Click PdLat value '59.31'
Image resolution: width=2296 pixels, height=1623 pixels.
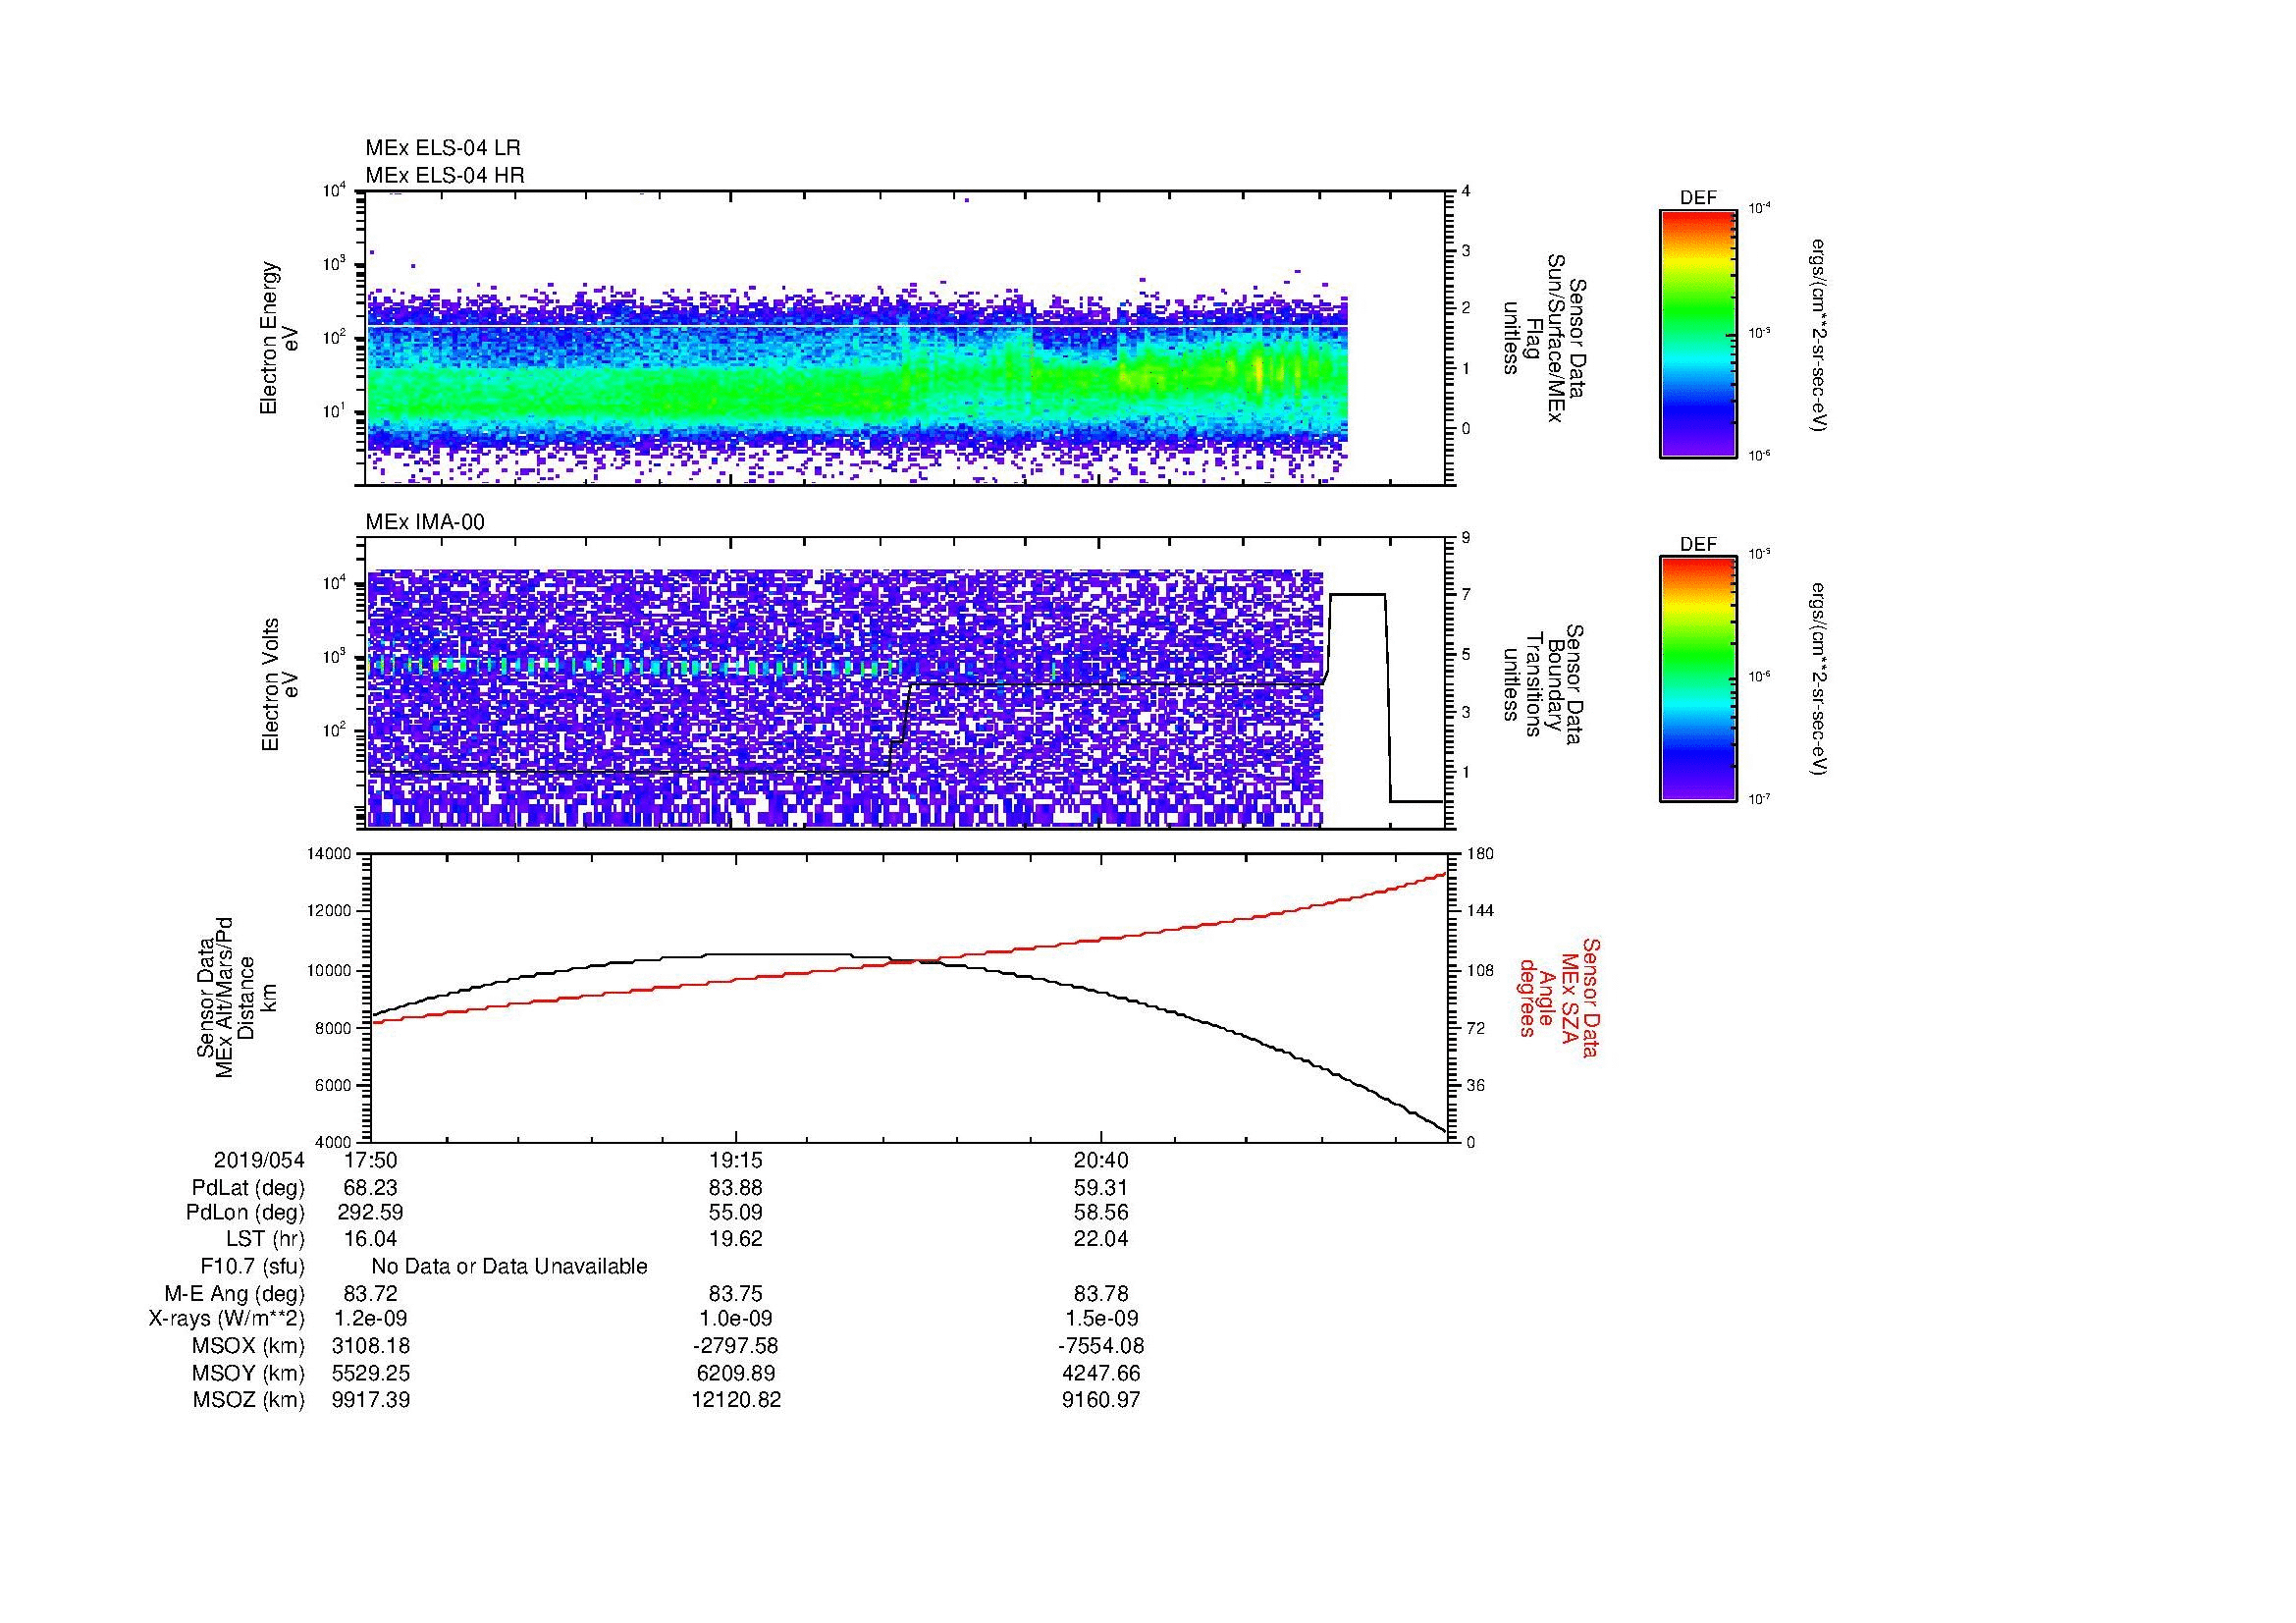pyautogui.click(x=1101, y=1188)
